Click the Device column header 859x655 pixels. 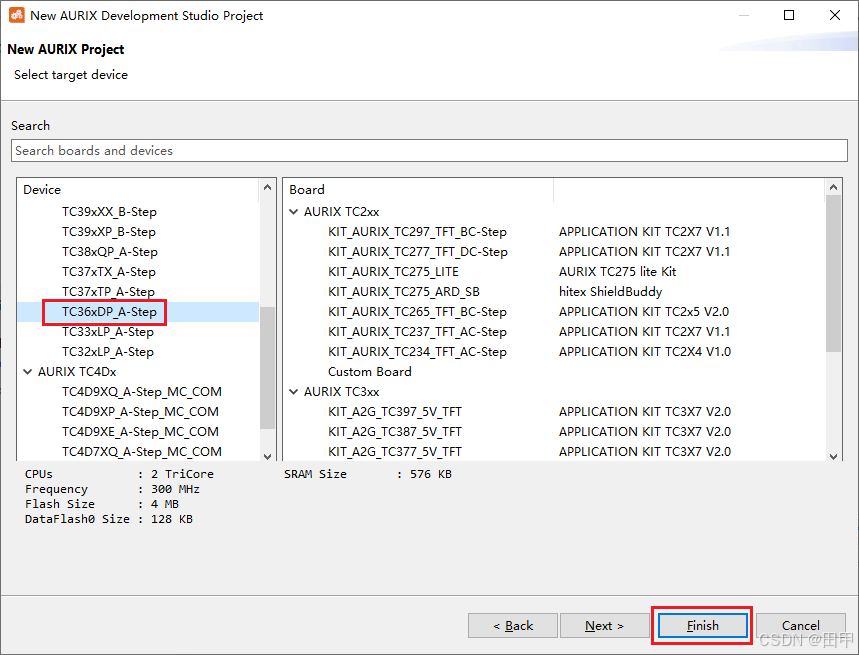138,189
